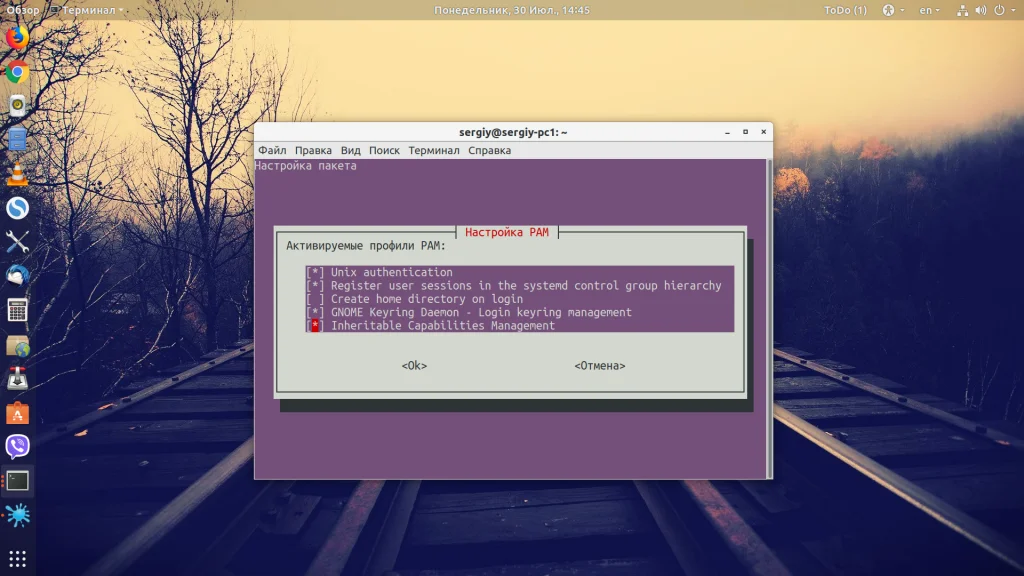1024x576 pixels.
Task: Toggle Unix authentication checkbox
Action: 315,272
